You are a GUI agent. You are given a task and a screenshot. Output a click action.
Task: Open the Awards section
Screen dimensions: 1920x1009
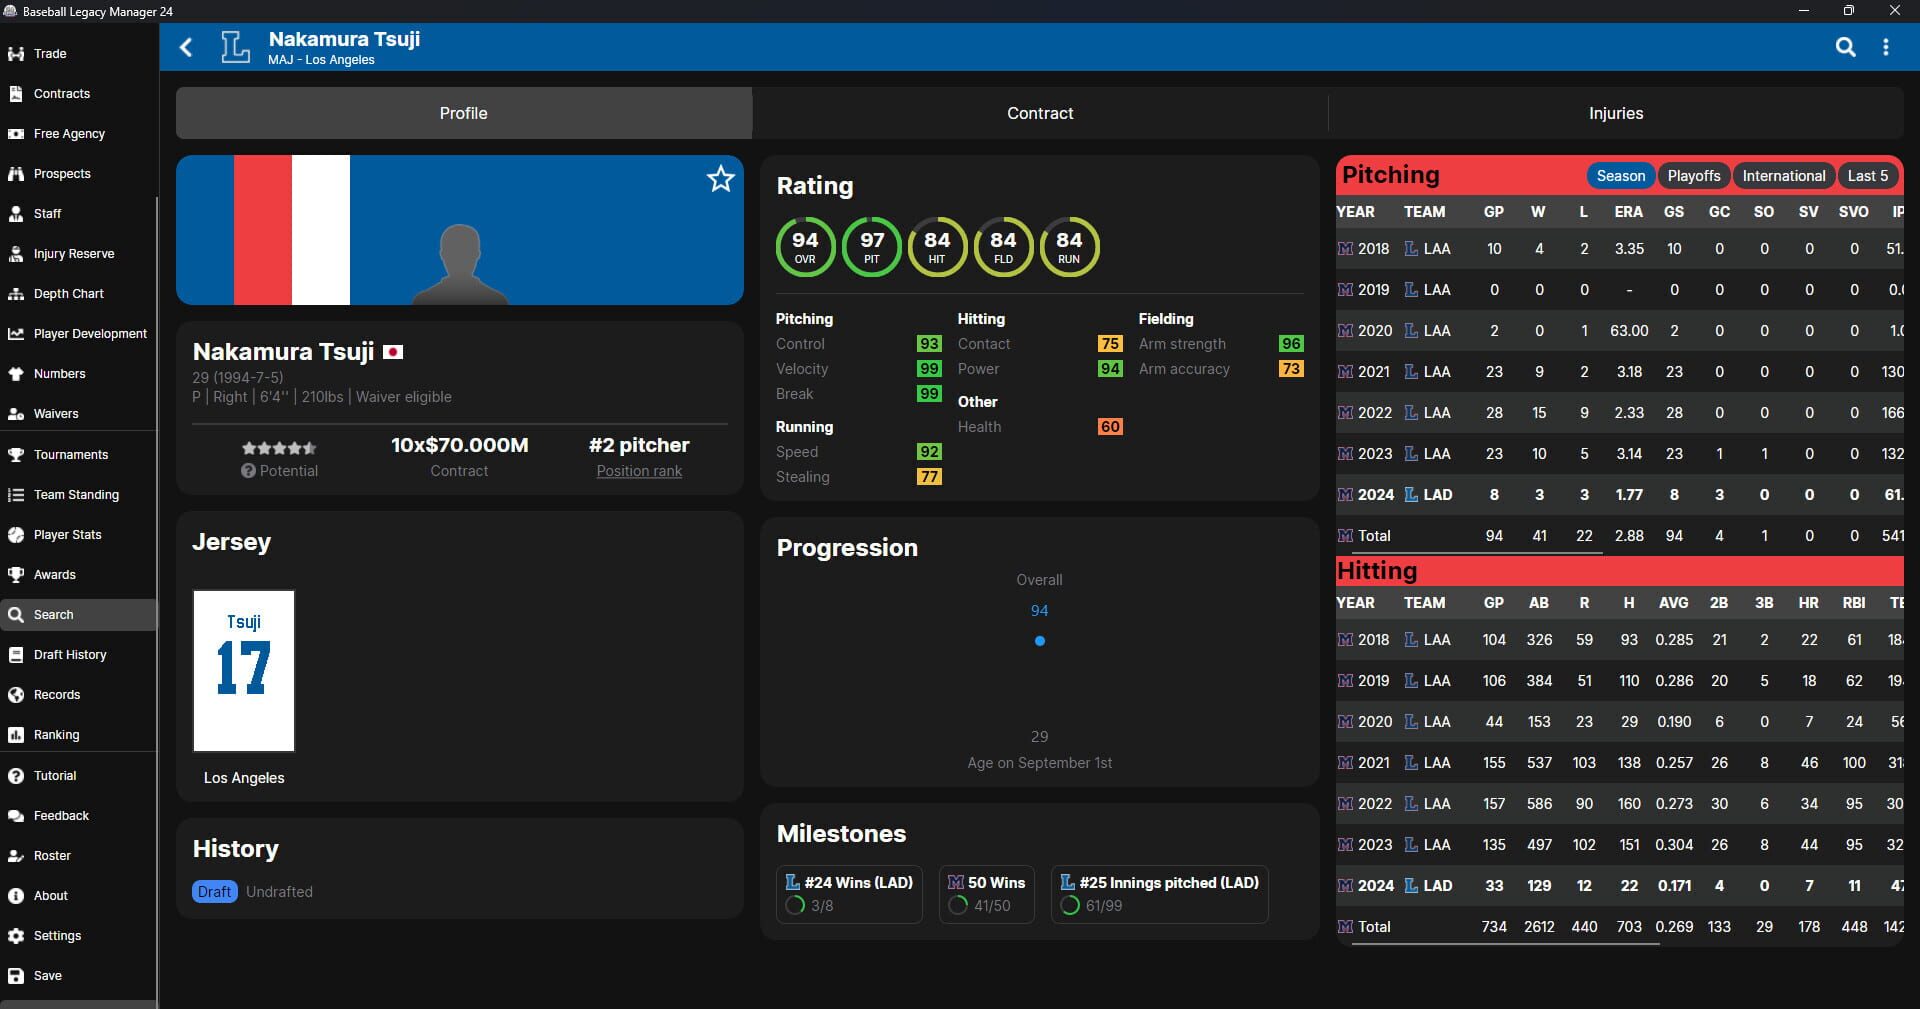[55, 574]
